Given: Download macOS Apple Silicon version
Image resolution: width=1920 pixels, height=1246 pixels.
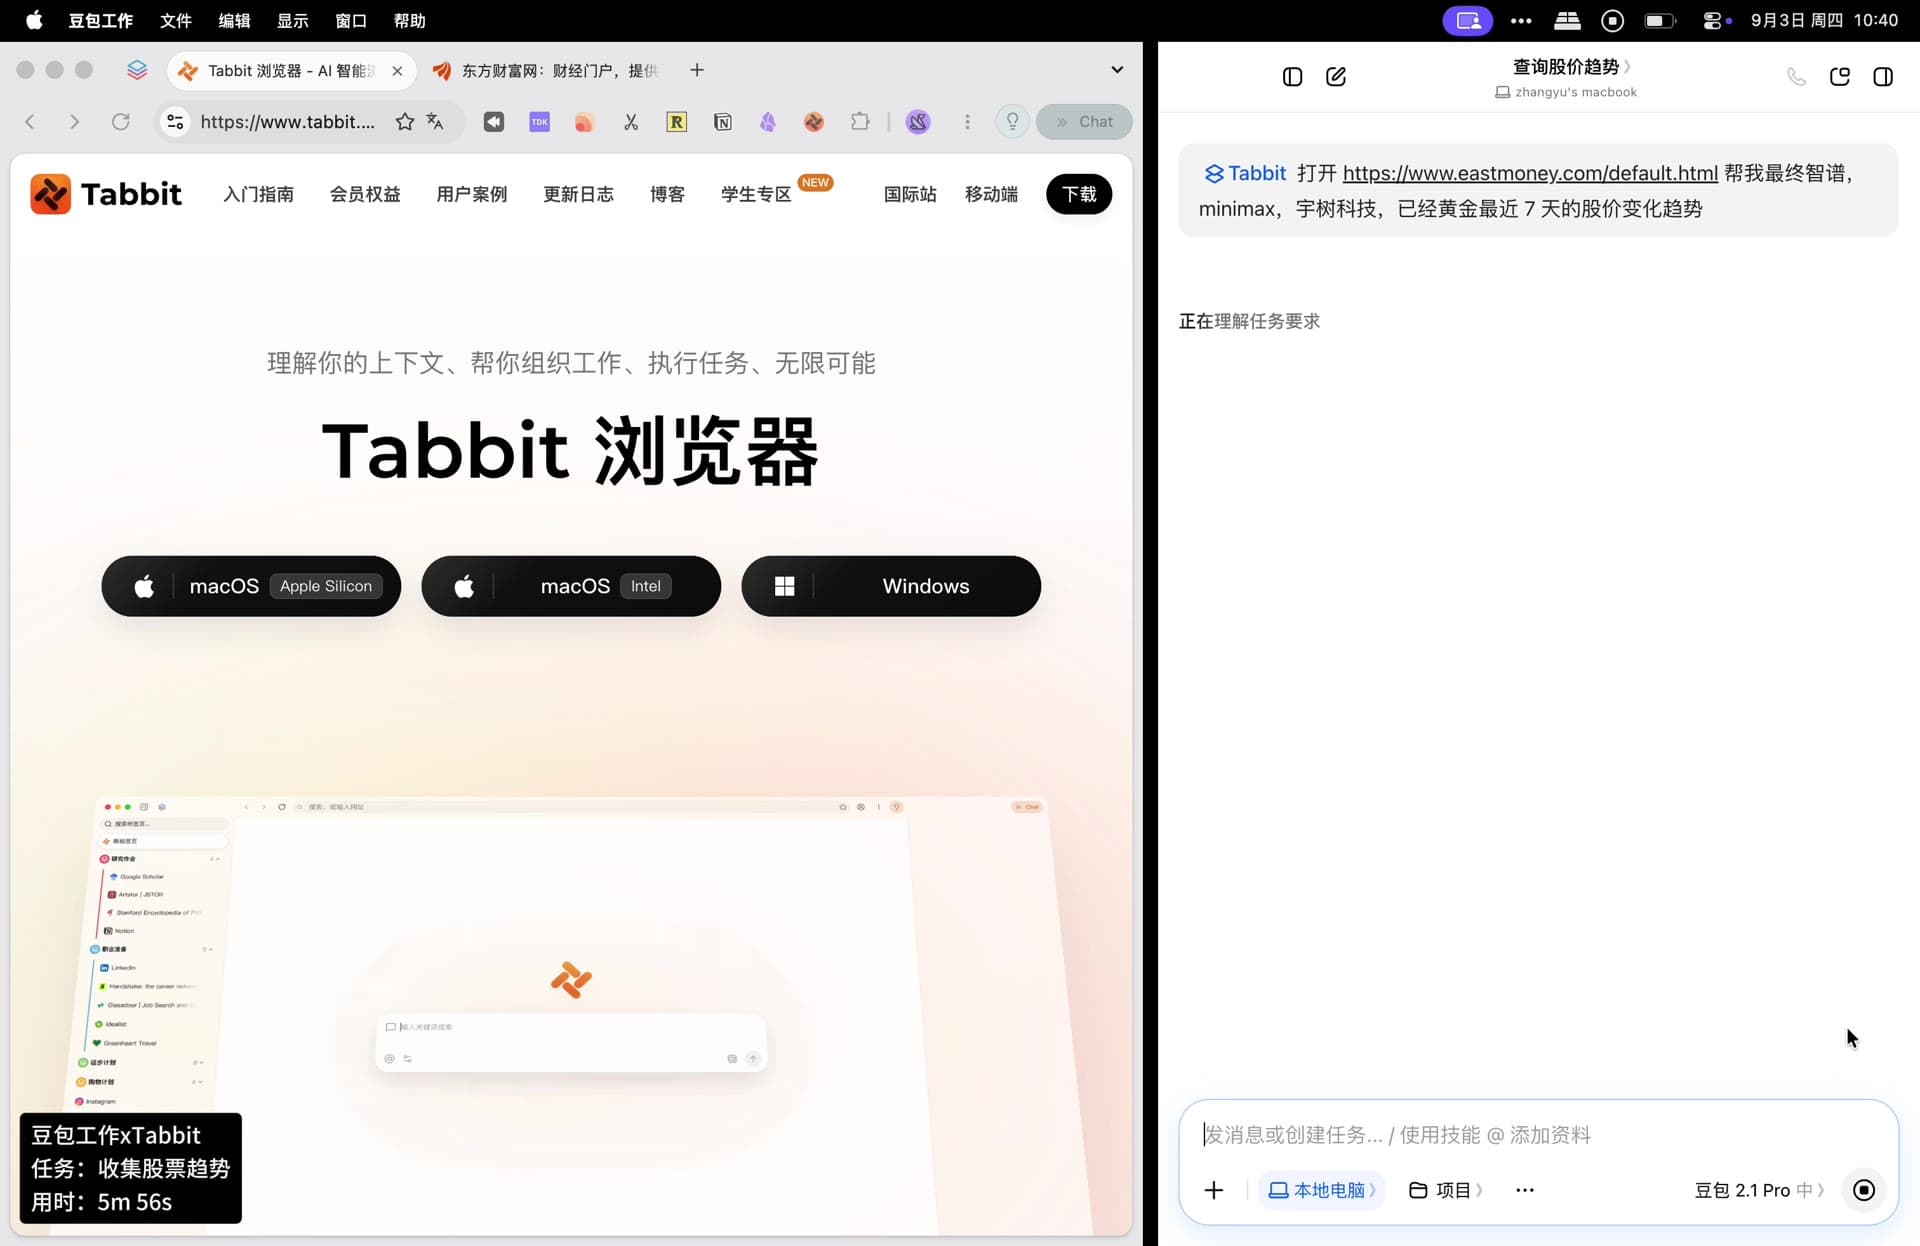Looking at the screenshot, I should (251, 586).
